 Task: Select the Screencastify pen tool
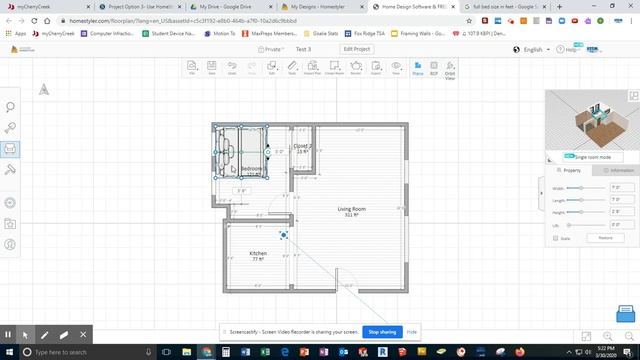(44, 335)
